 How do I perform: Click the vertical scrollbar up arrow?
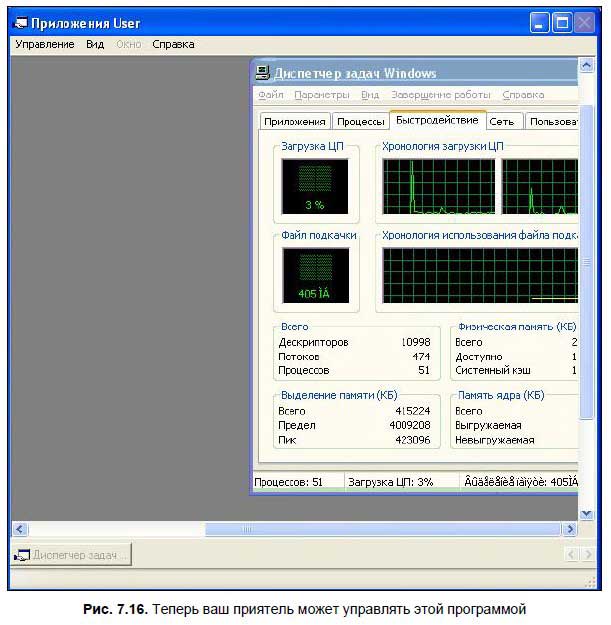tap(586, 66)
